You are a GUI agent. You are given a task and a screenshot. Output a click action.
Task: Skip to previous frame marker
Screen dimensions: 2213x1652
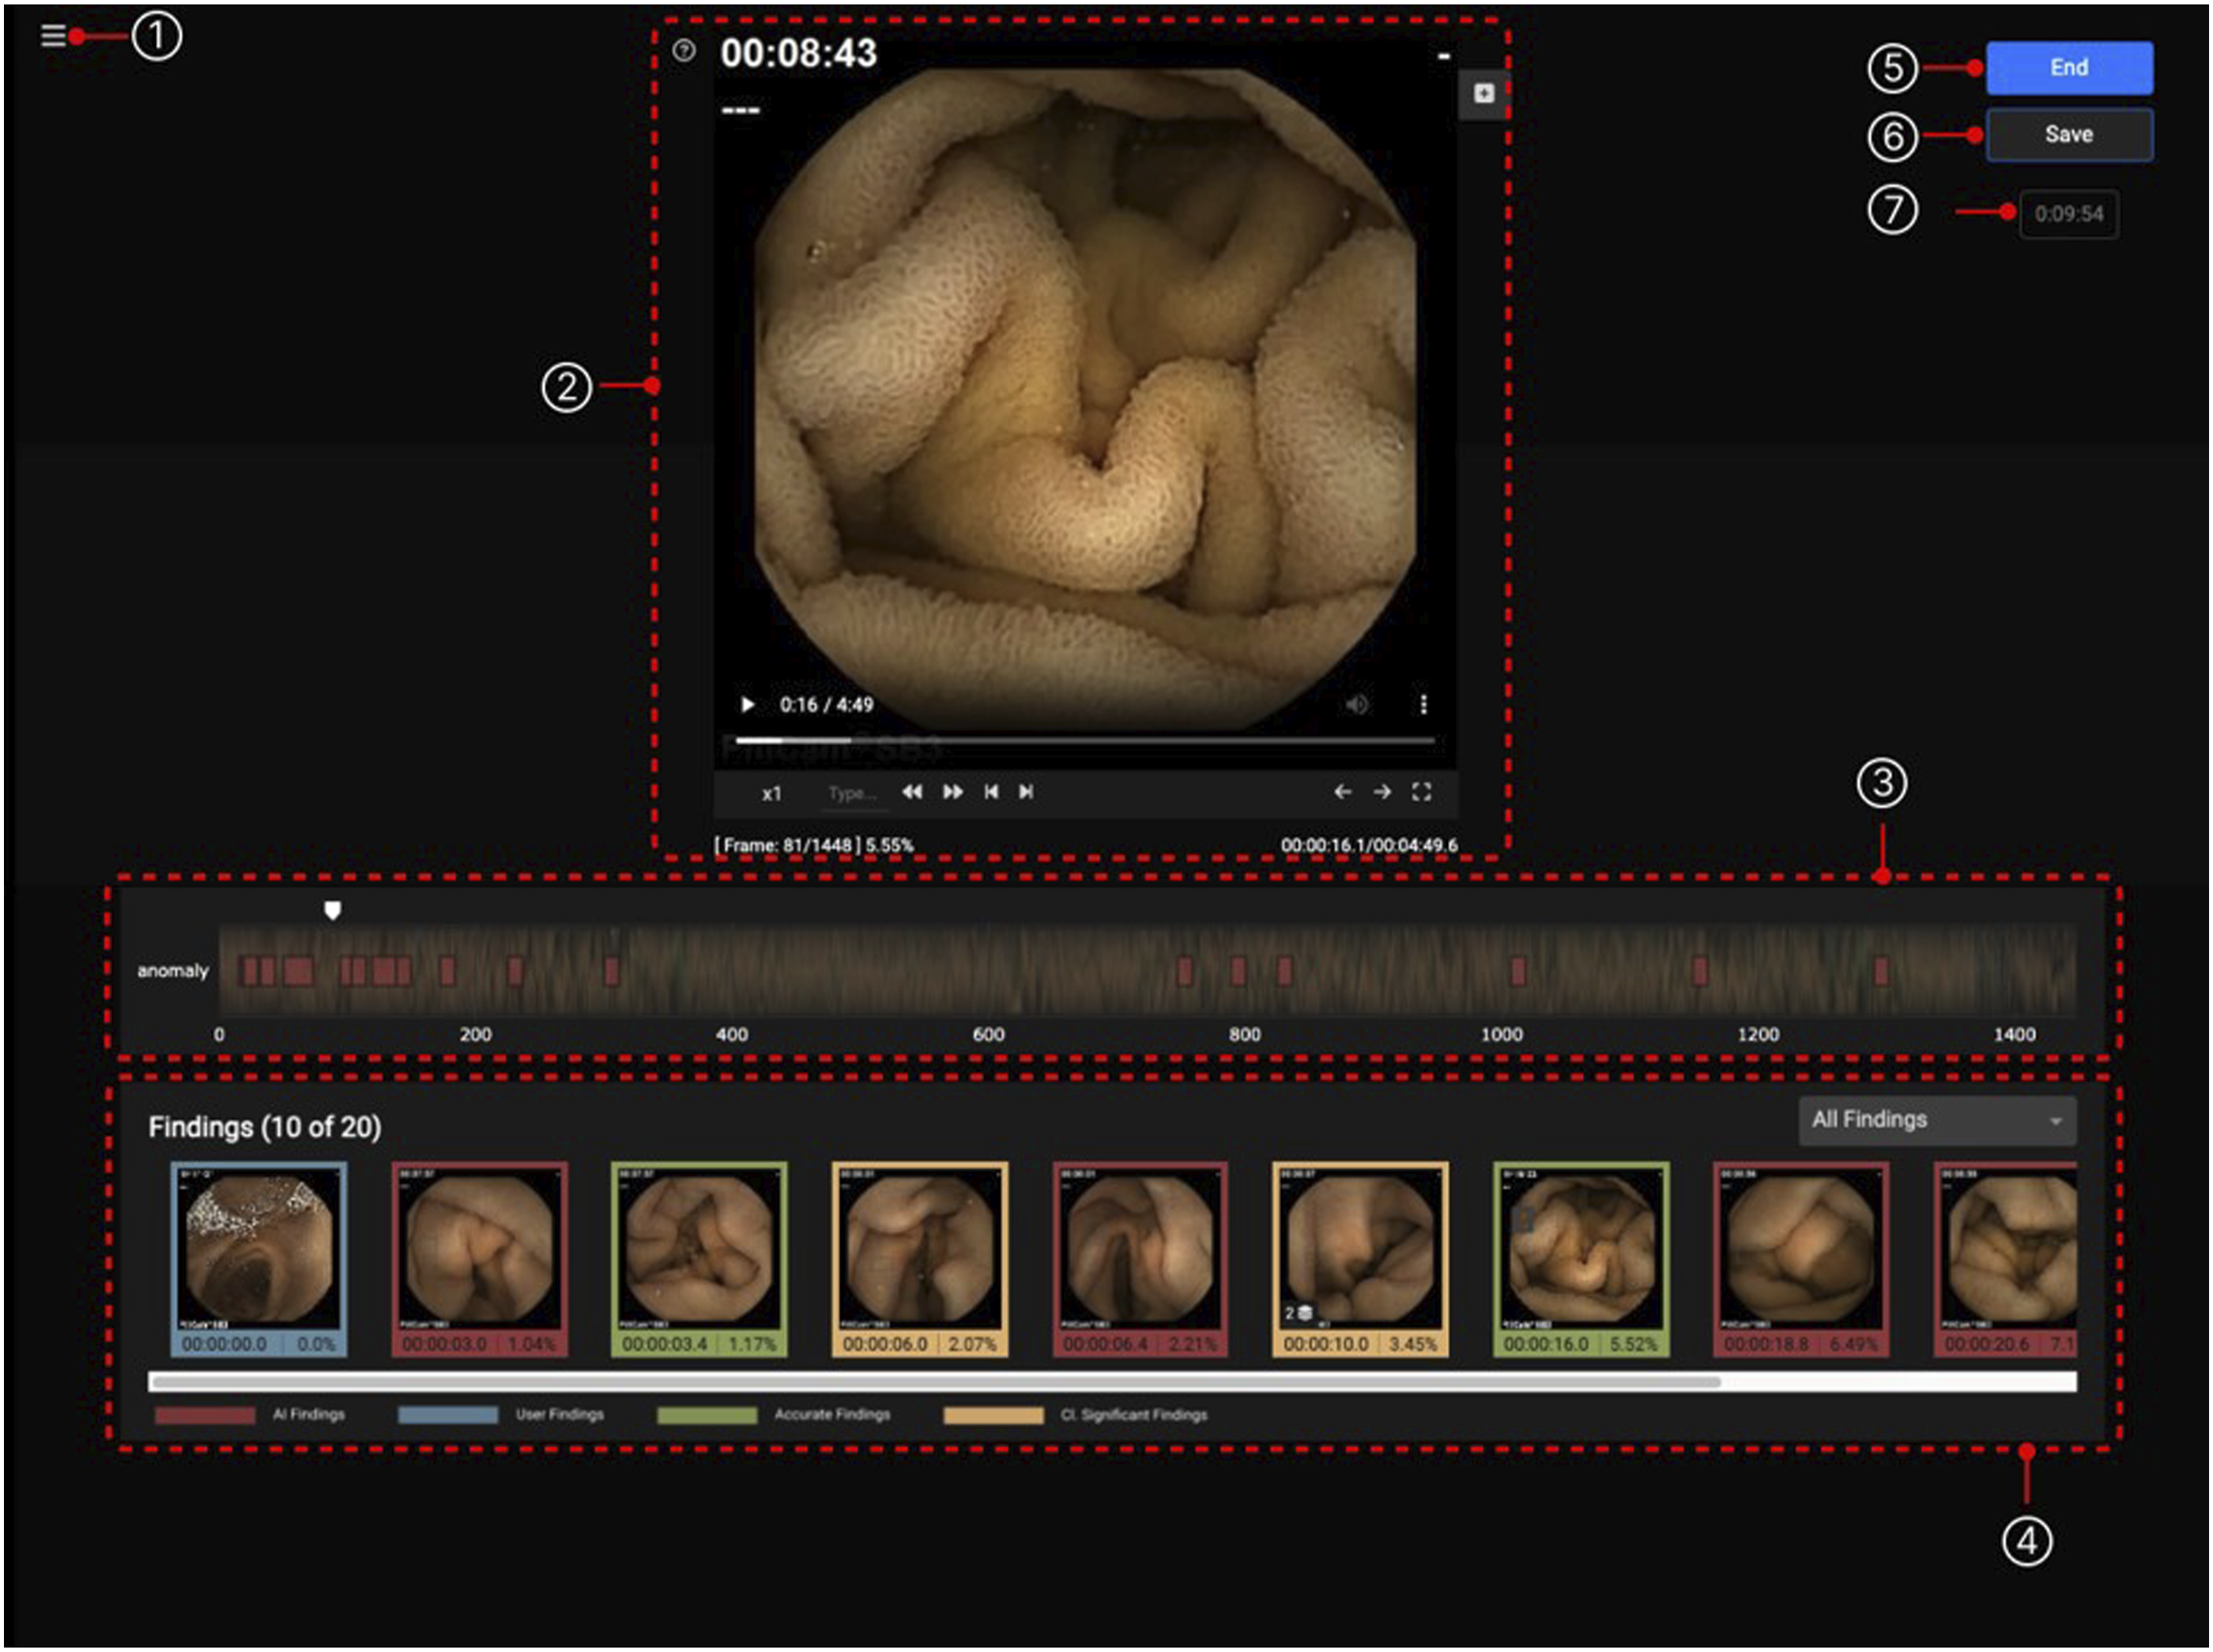pyautogui.click(x=991, y=792)
